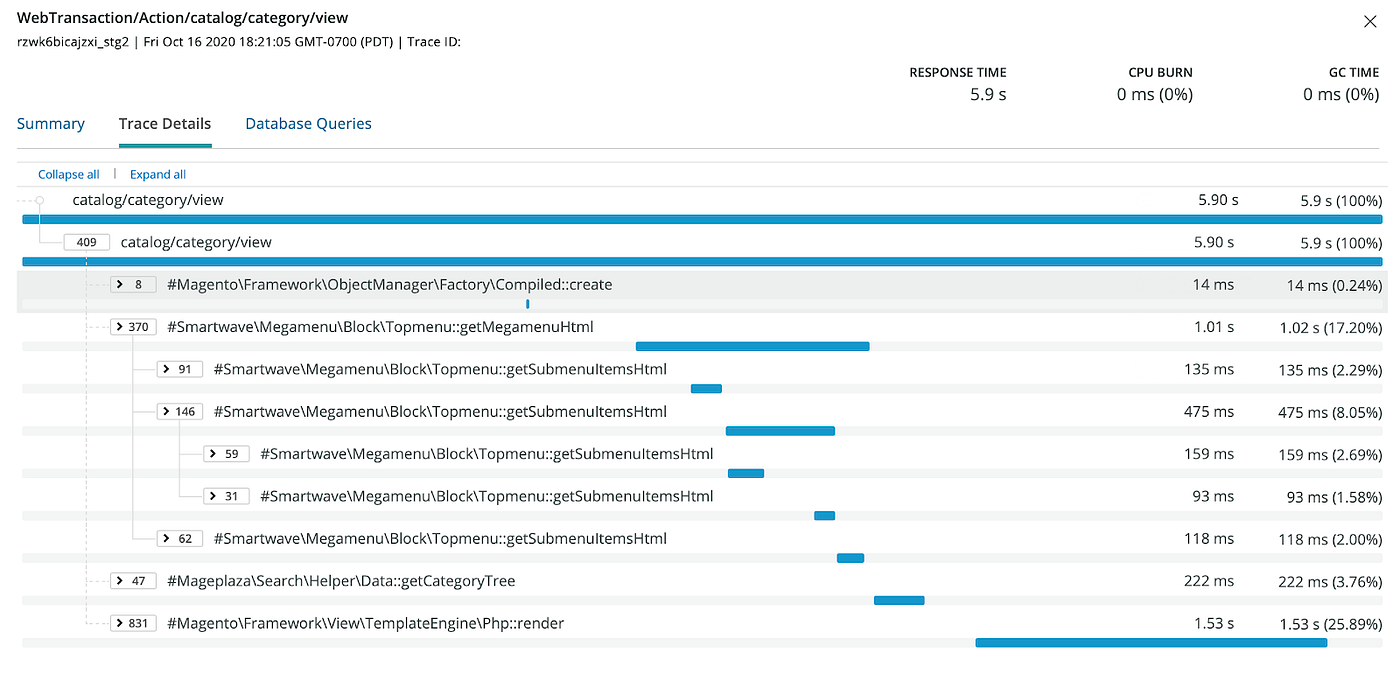The image size is (1400, 697).
Task: Click the rzwk6bicajzxi_stg2 trace info line
Action: tap(238, 42)
